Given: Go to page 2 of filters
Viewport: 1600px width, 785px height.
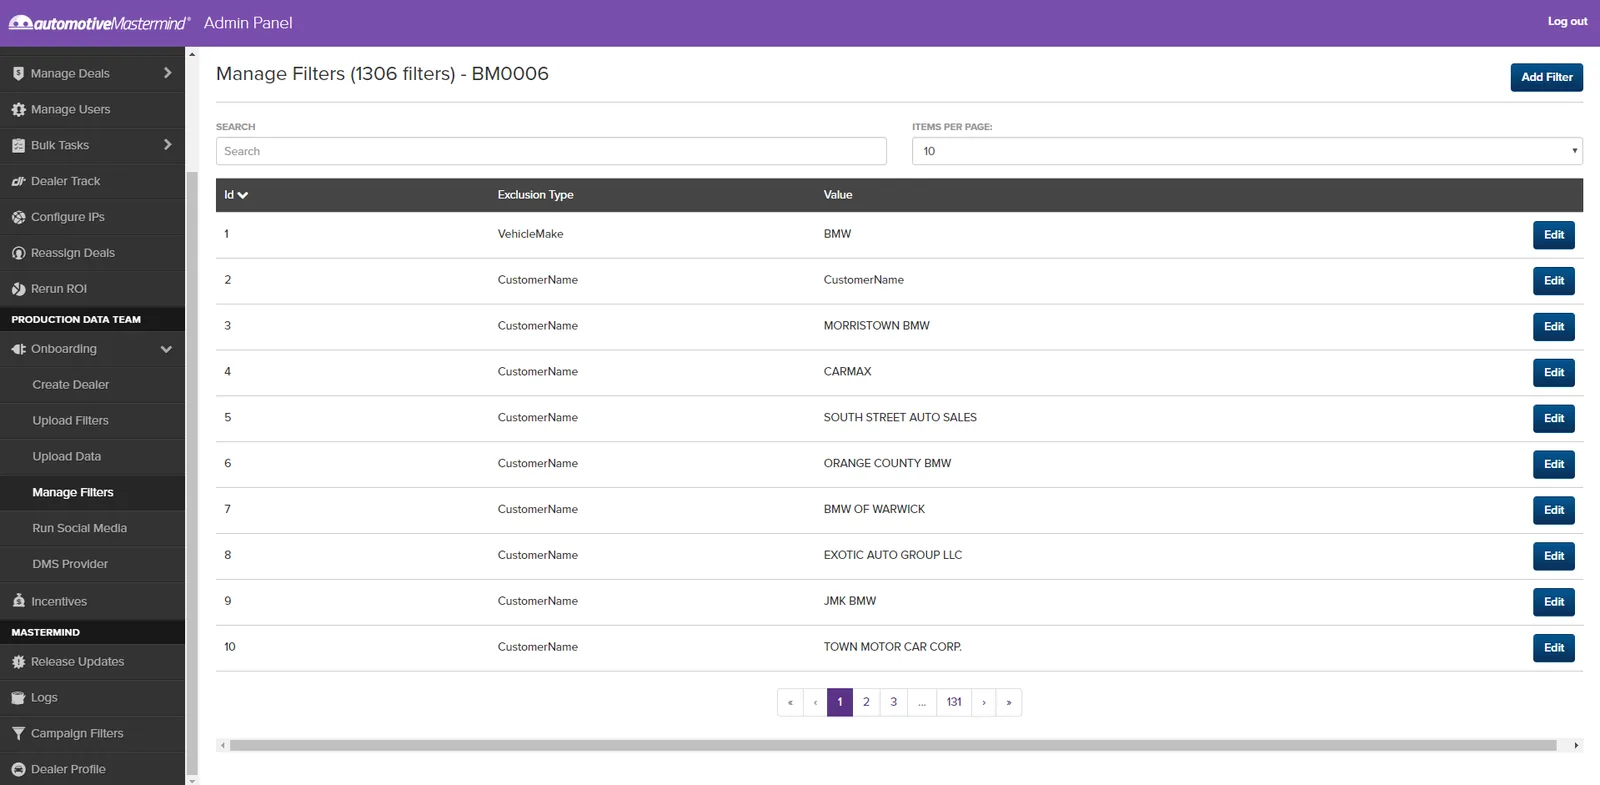Looking at the screenshot, I should (x=866, y=702).
